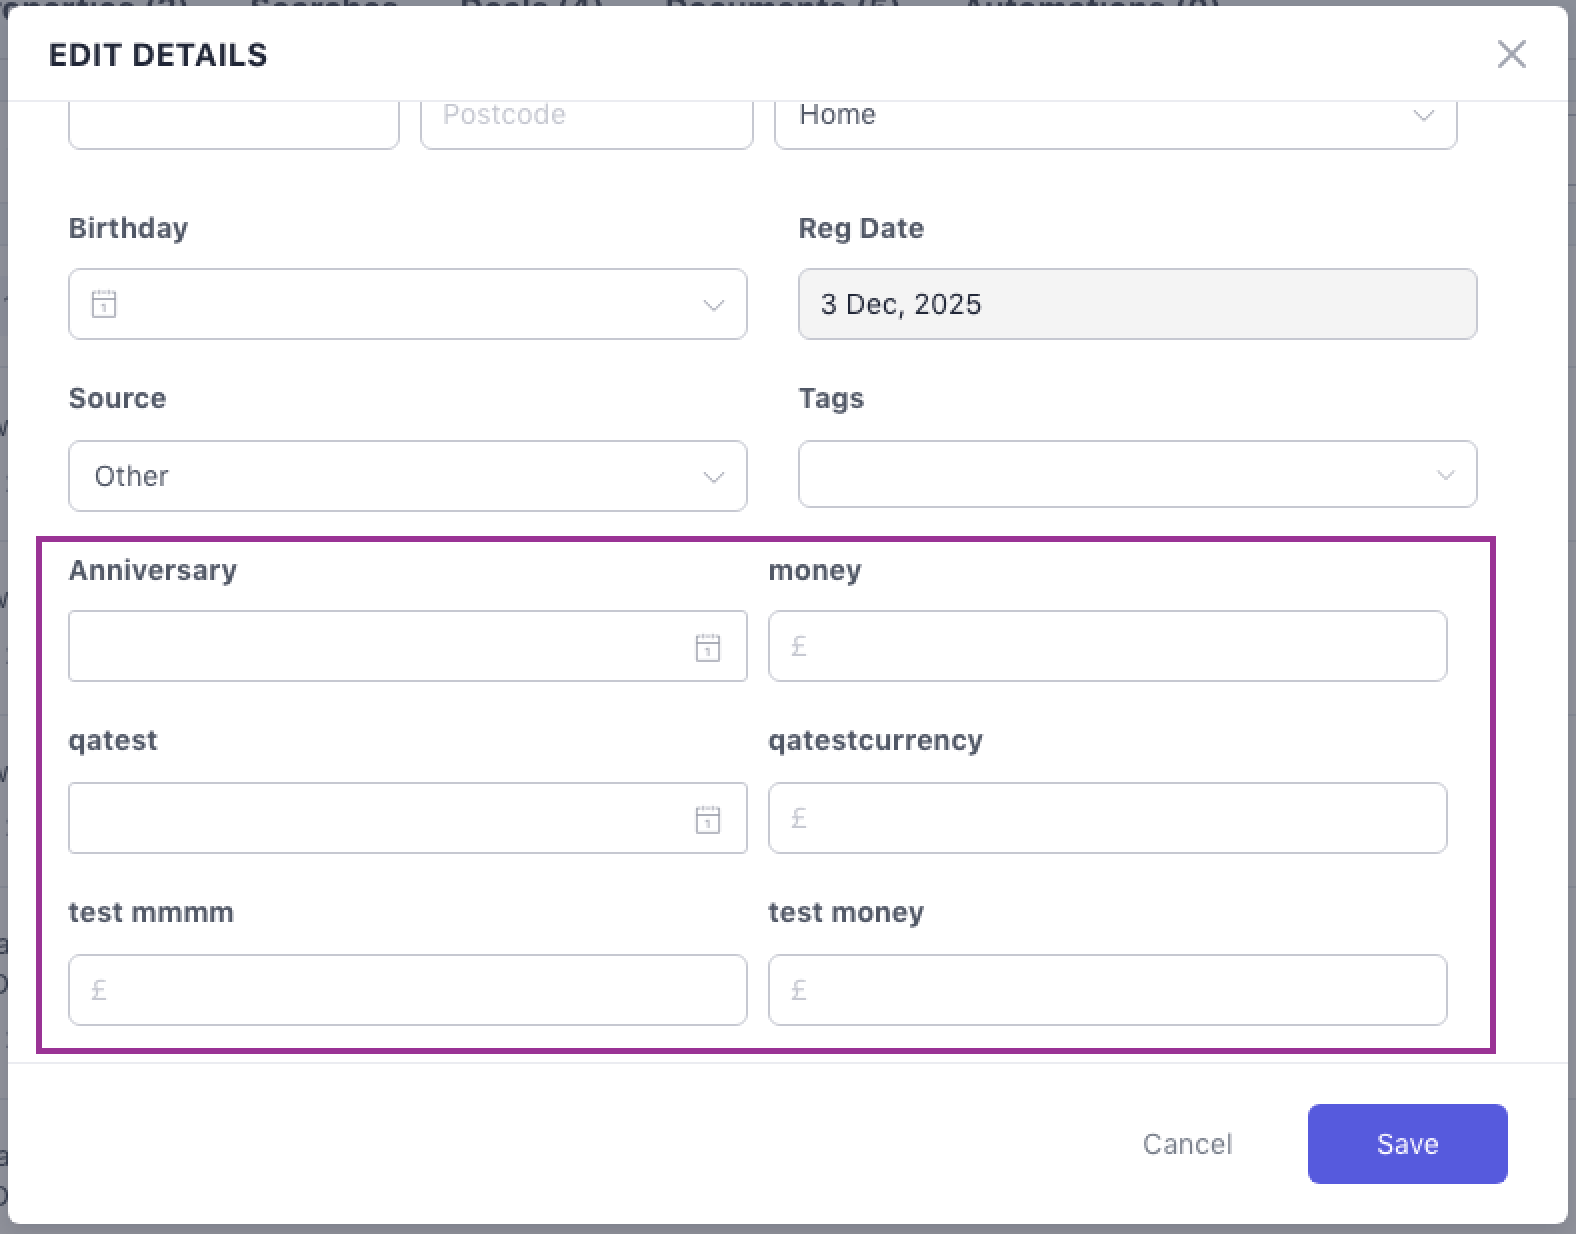Click the Edit Details dialog title

click(x=158, y=55)
